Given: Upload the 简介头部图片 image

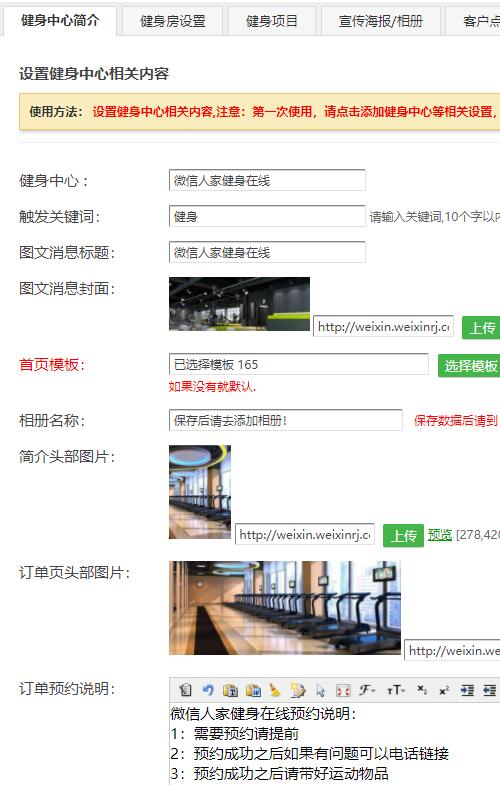Looking at the screenshot, I should point(403,535).
